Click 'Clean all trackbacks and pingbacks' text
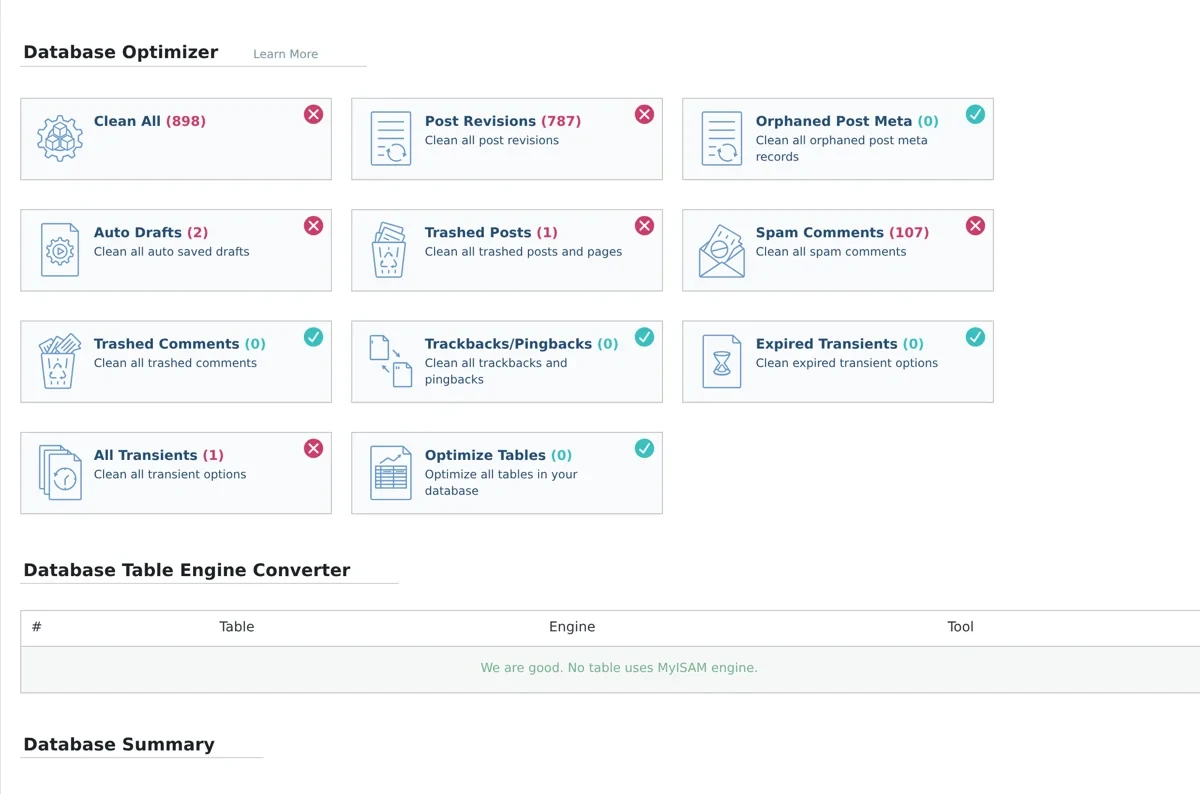Screen dimensions: 1200x794 click(496, 371)
